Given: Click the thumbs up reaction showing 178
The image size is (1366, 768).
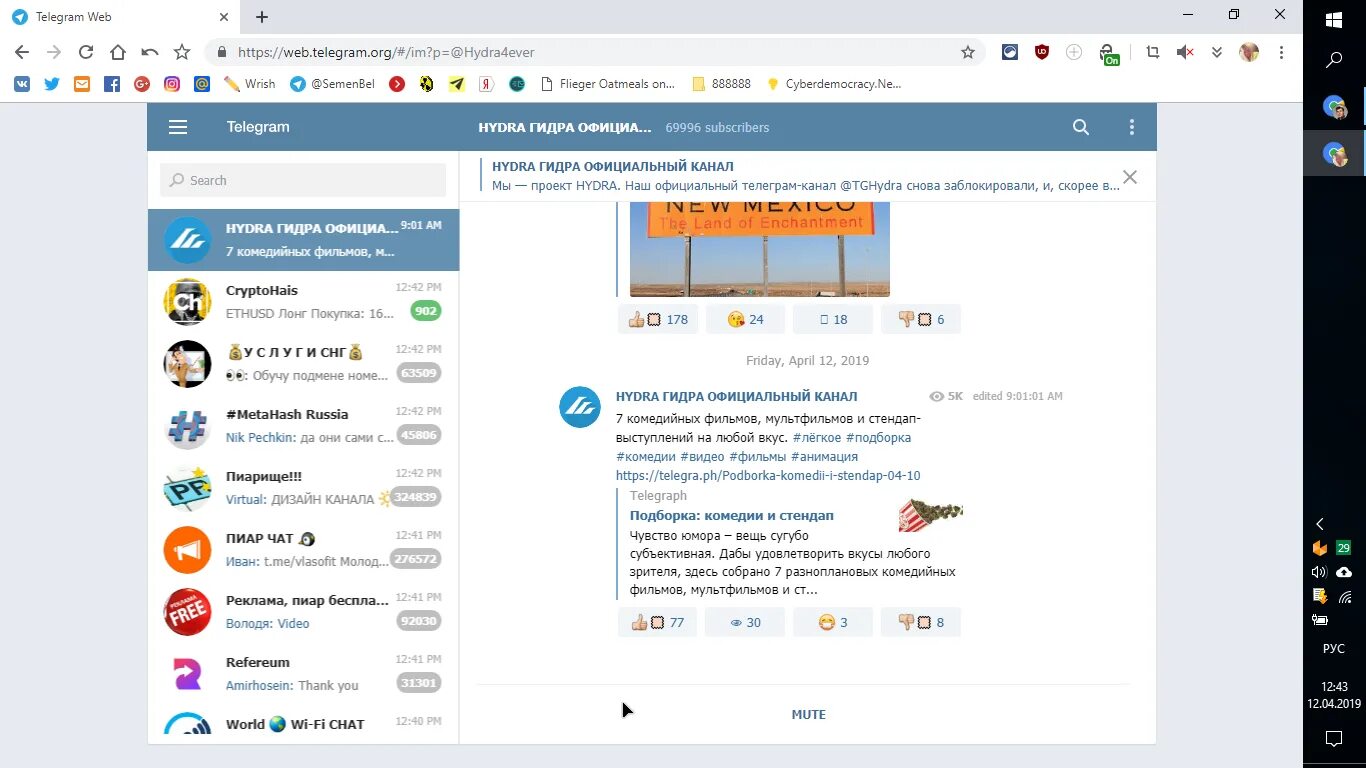Looking at the screenshot, I should [658, 319].
